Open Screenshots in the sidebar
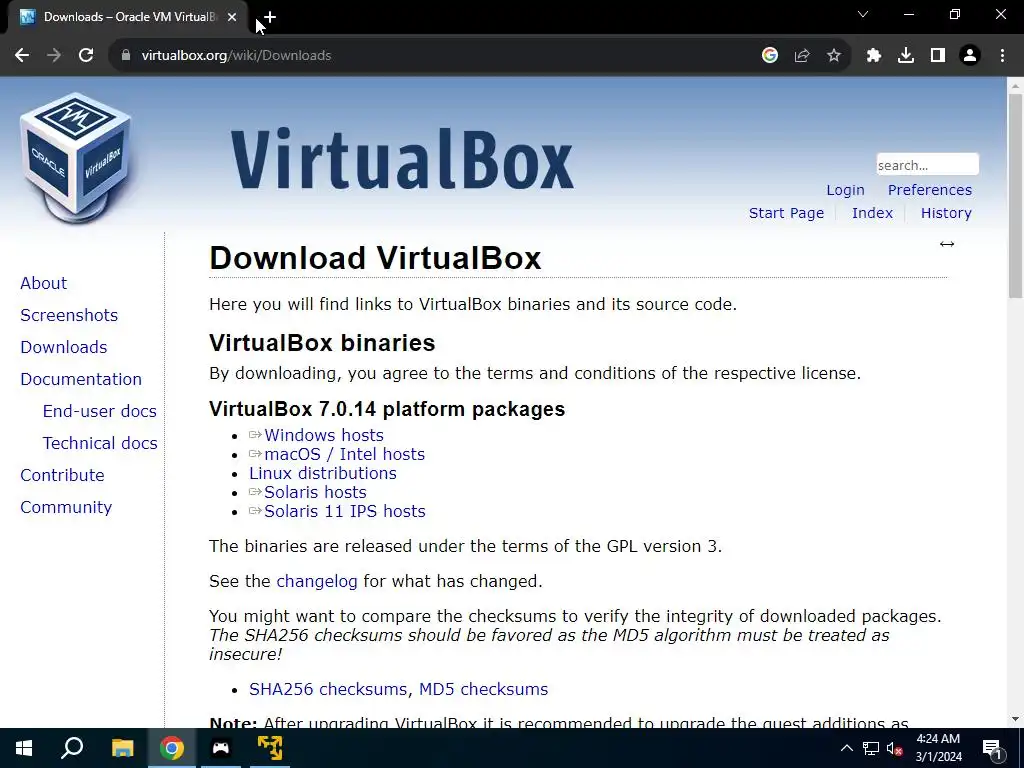The width and height of the screenshot is (1024, 768). [x=69, y=315]
